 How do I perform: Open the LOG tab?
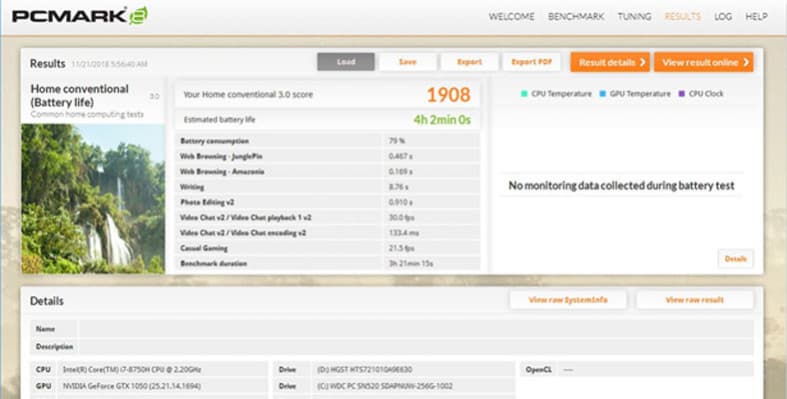pyautogui.click(x=723, y=17)
